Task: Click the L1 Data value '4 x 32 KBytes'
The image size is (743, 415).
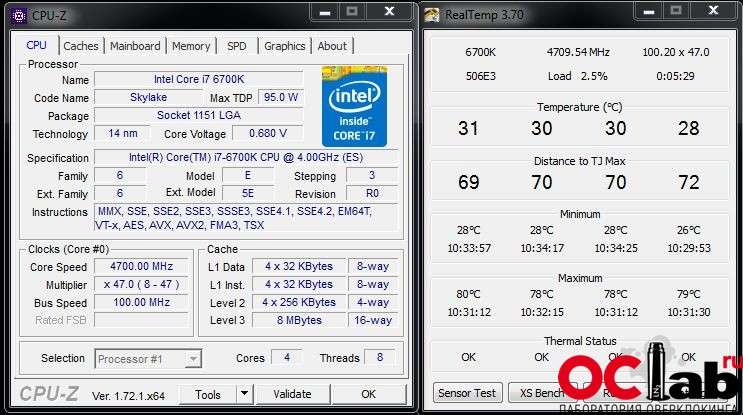Action: [299, 266]
